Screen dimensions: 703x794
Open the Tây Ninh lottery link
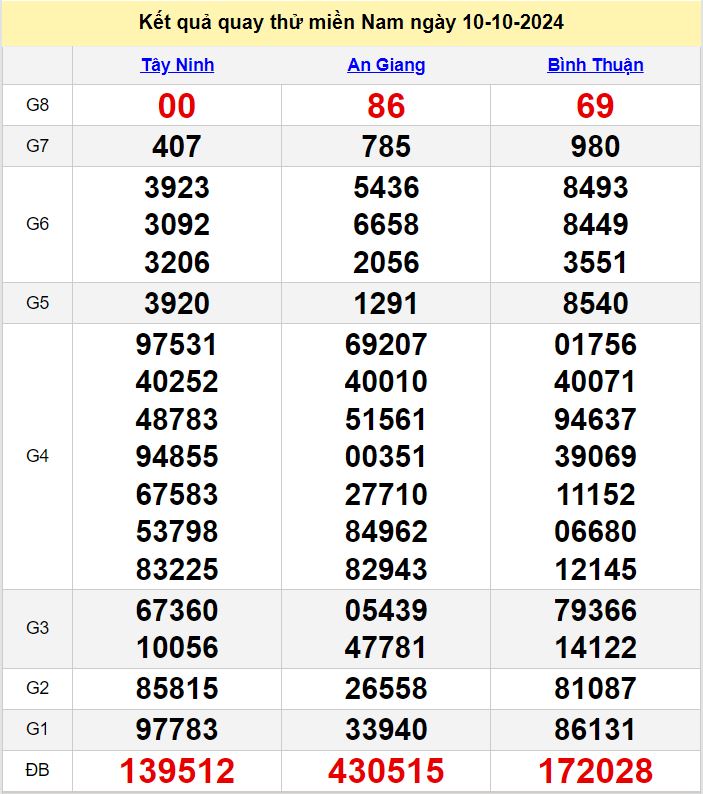point(177,65)
